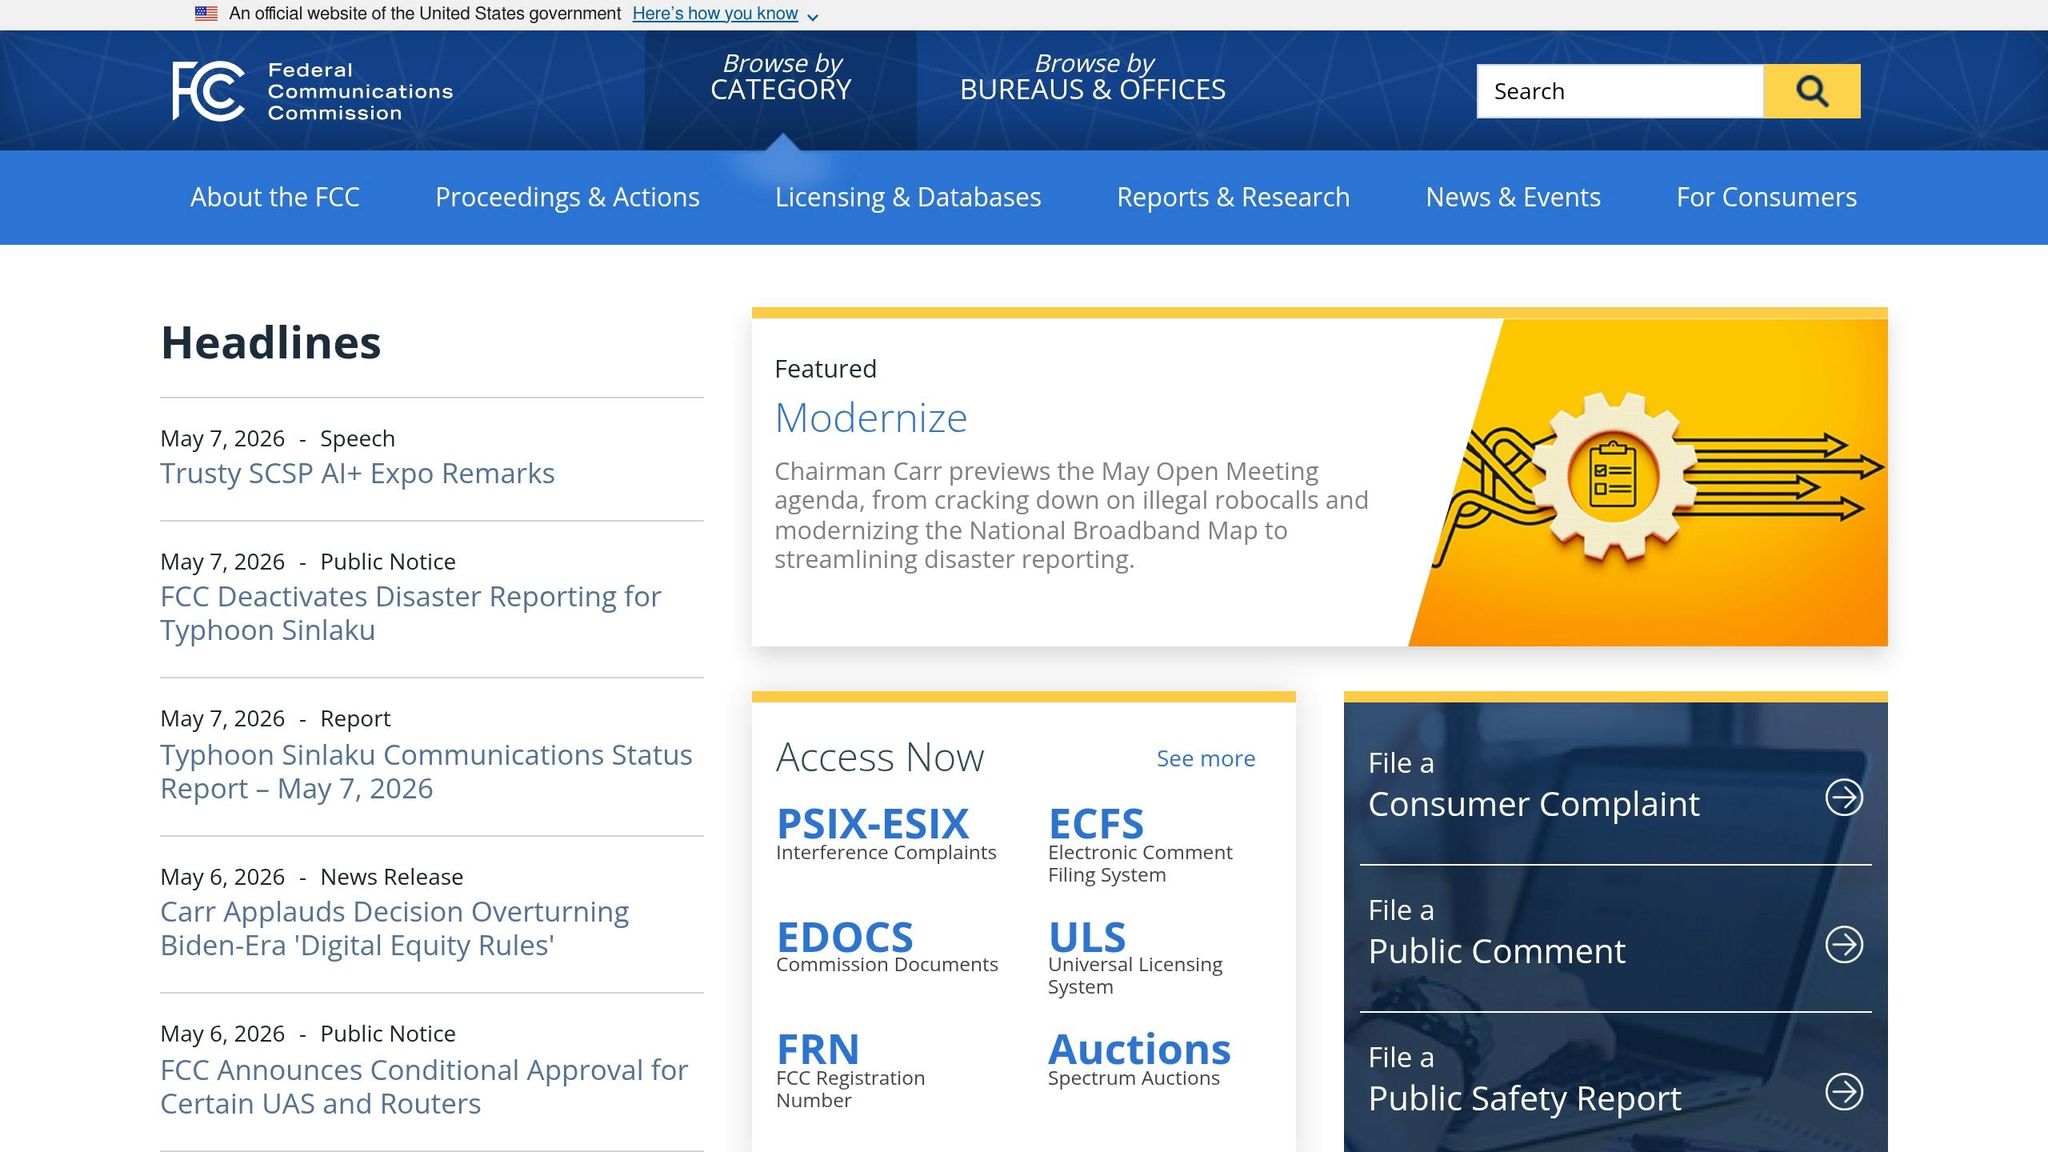This screenshot has width=2048, height=1152.
Task: Switch to Browse by Bureaus & Offices tab
Action: pos(1092,77)
